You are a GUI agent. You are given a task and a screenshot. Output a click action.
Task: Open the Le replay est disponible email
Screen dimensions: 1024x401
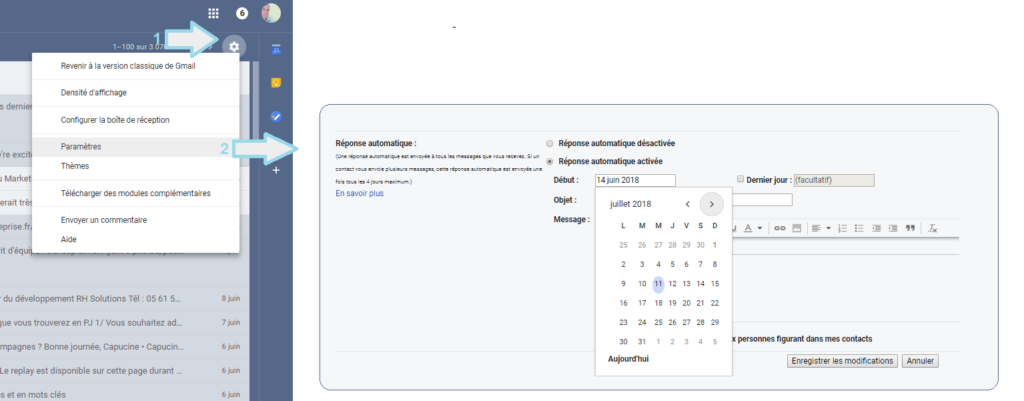tap(125, 370)
